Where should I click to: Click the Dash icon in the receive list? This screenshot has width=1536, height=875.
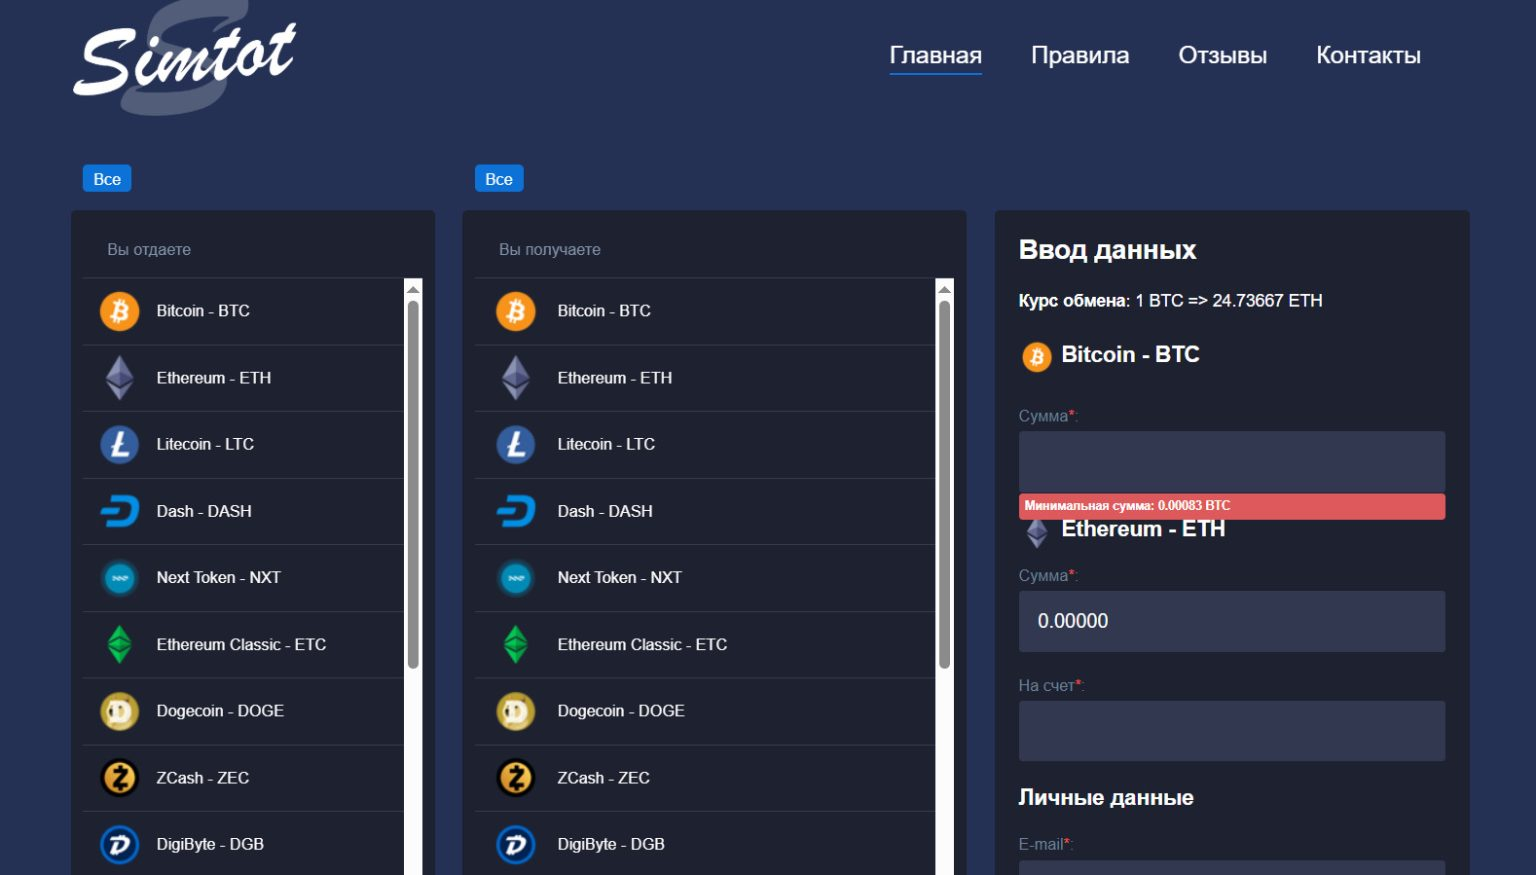[x=516, y=511]
